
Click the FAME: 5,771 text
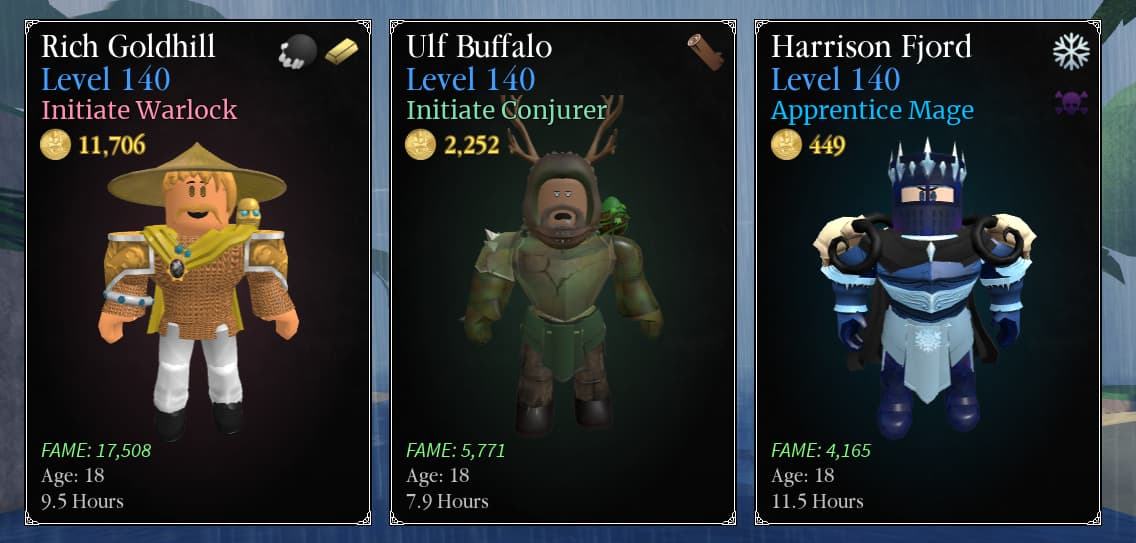pyautogui.click(x=456, y=450)
